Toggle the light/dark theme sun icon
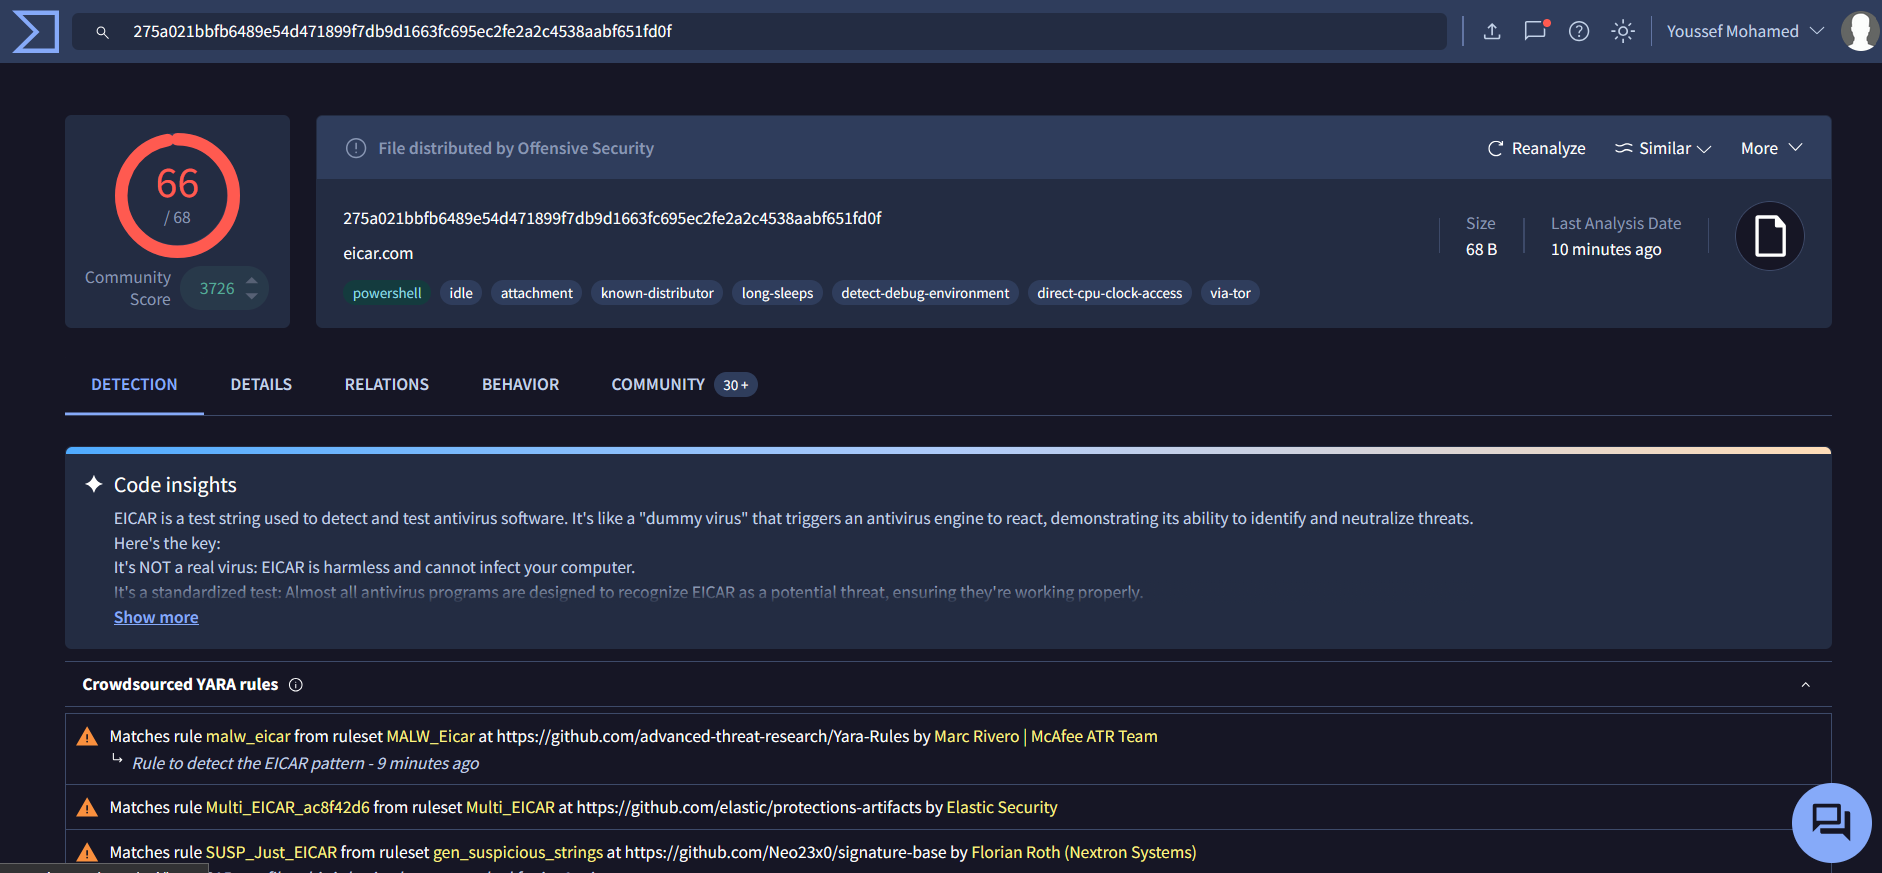Viewport: 1882px width, 873px height. pos(1623,31)
